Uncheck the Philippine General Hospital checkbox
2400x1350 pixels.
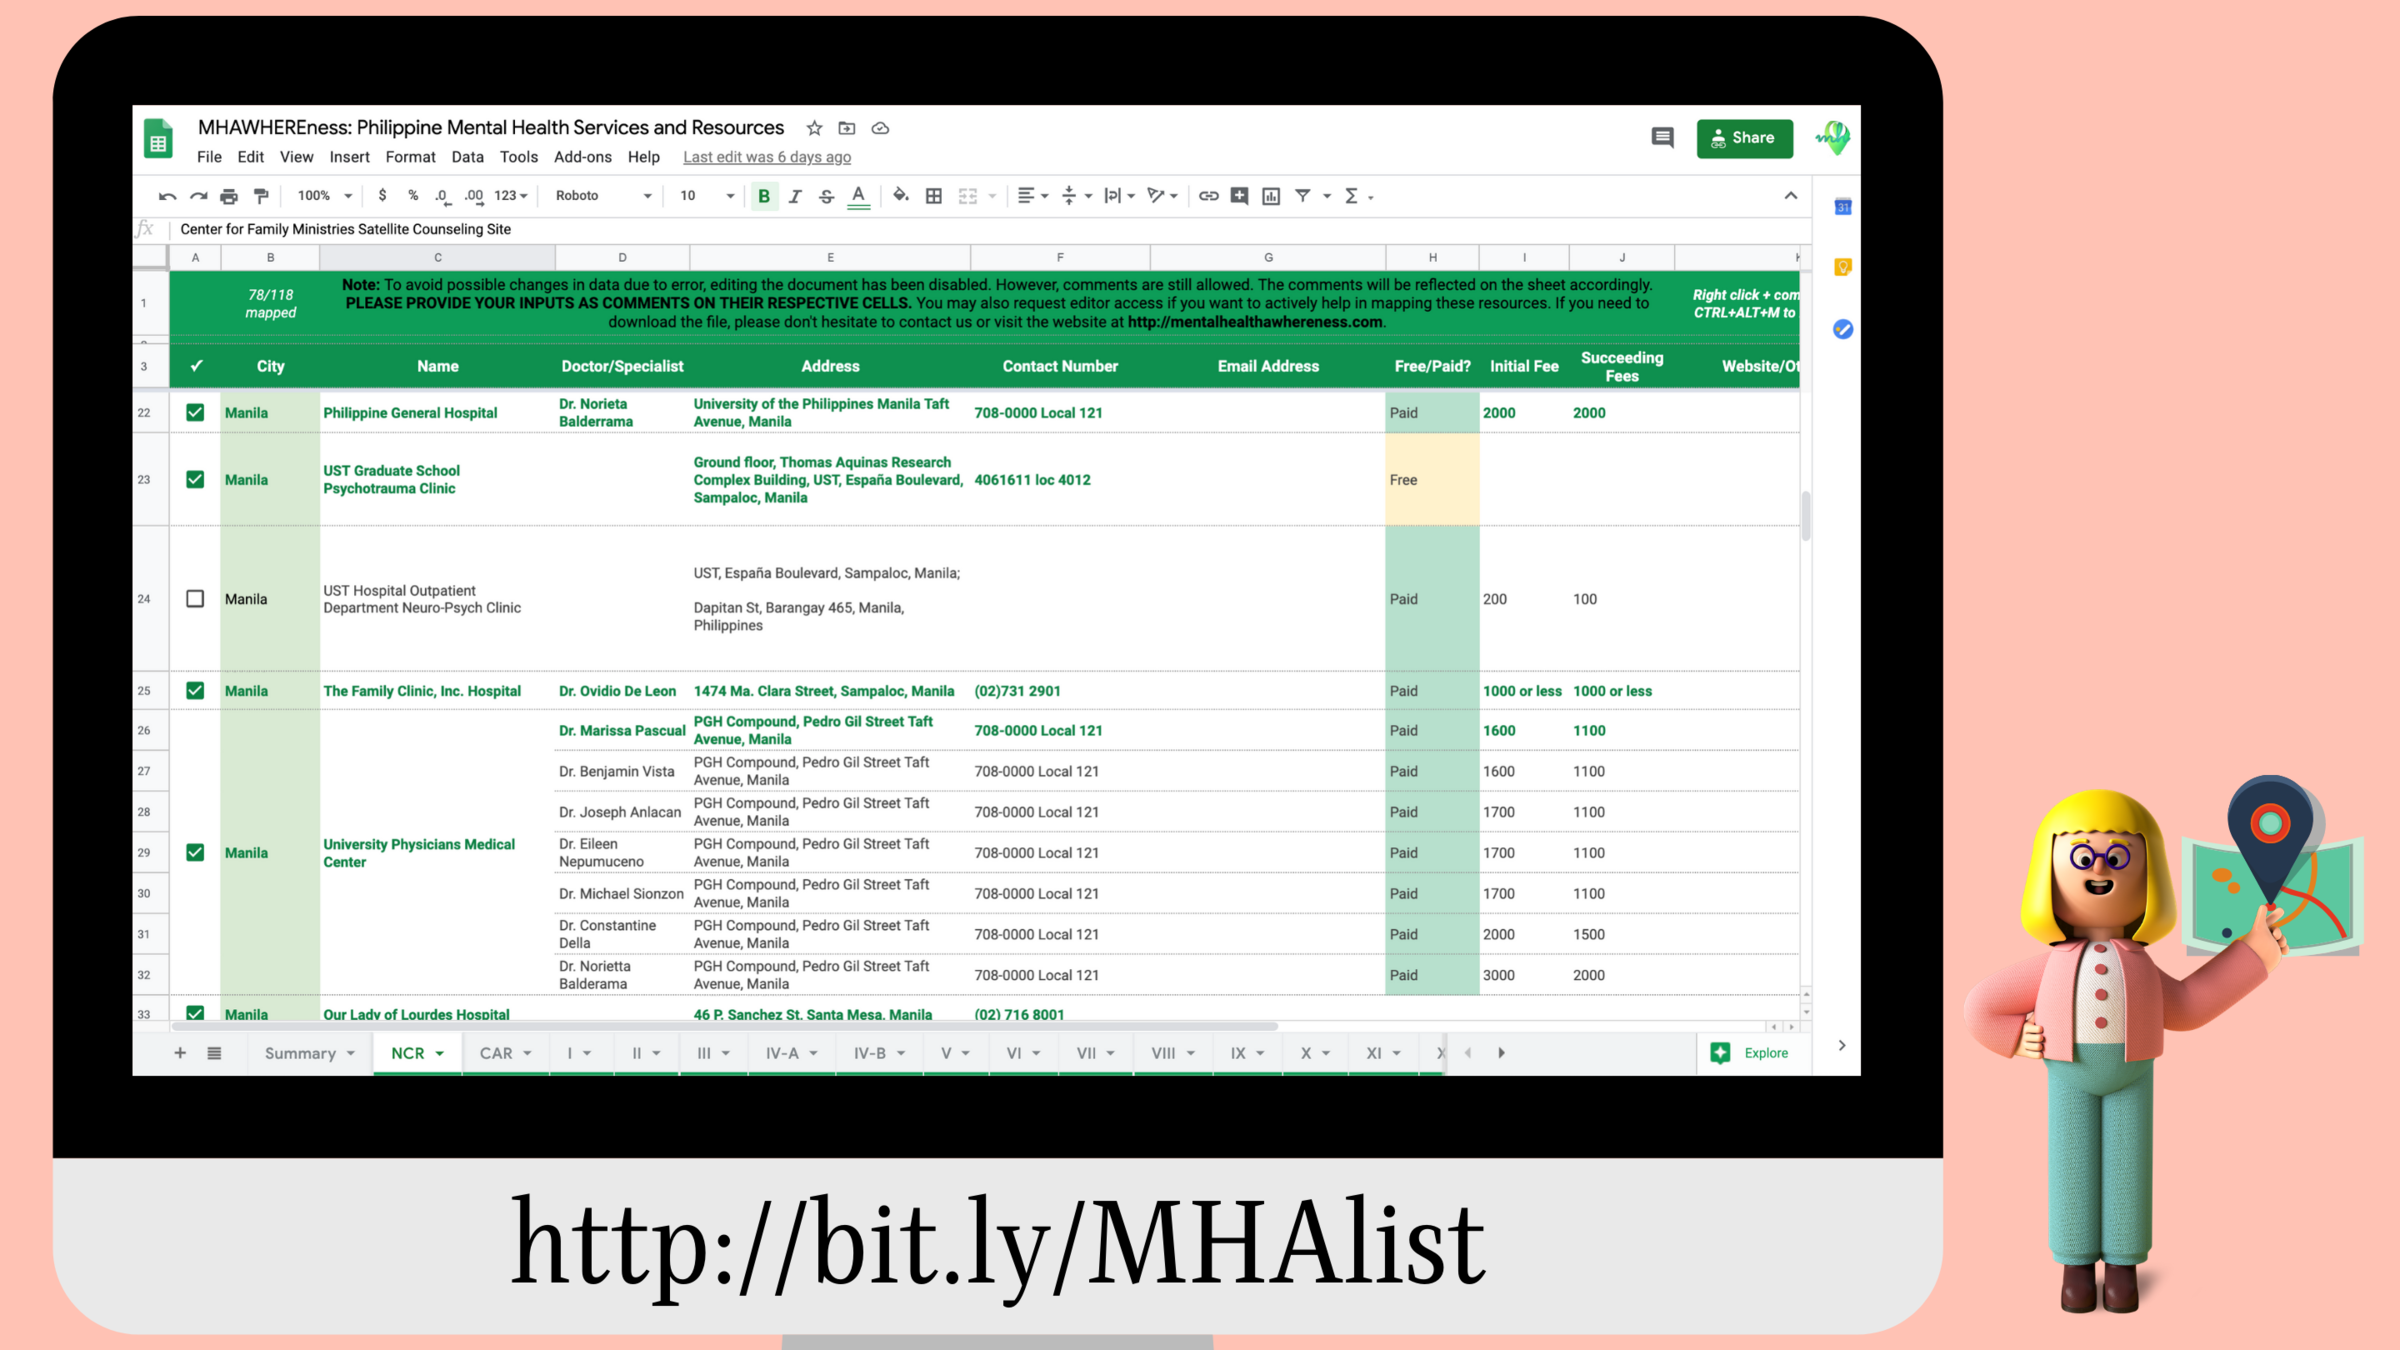coord(195,413)
